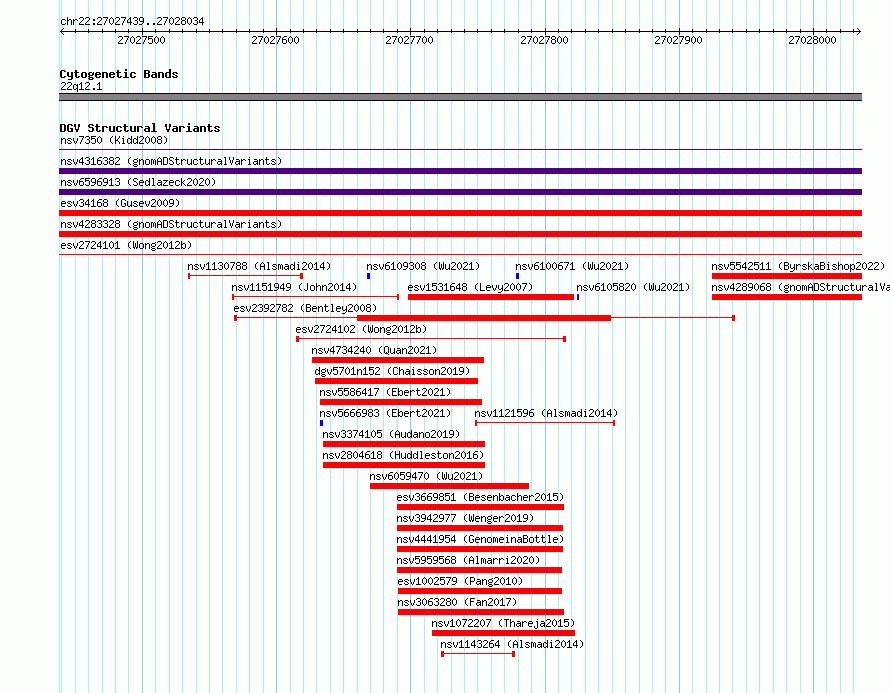Select the nsv4316382 gnomAD purple variant bar
This screenshot has width=890, height=693.
click(x=460, y=171)
